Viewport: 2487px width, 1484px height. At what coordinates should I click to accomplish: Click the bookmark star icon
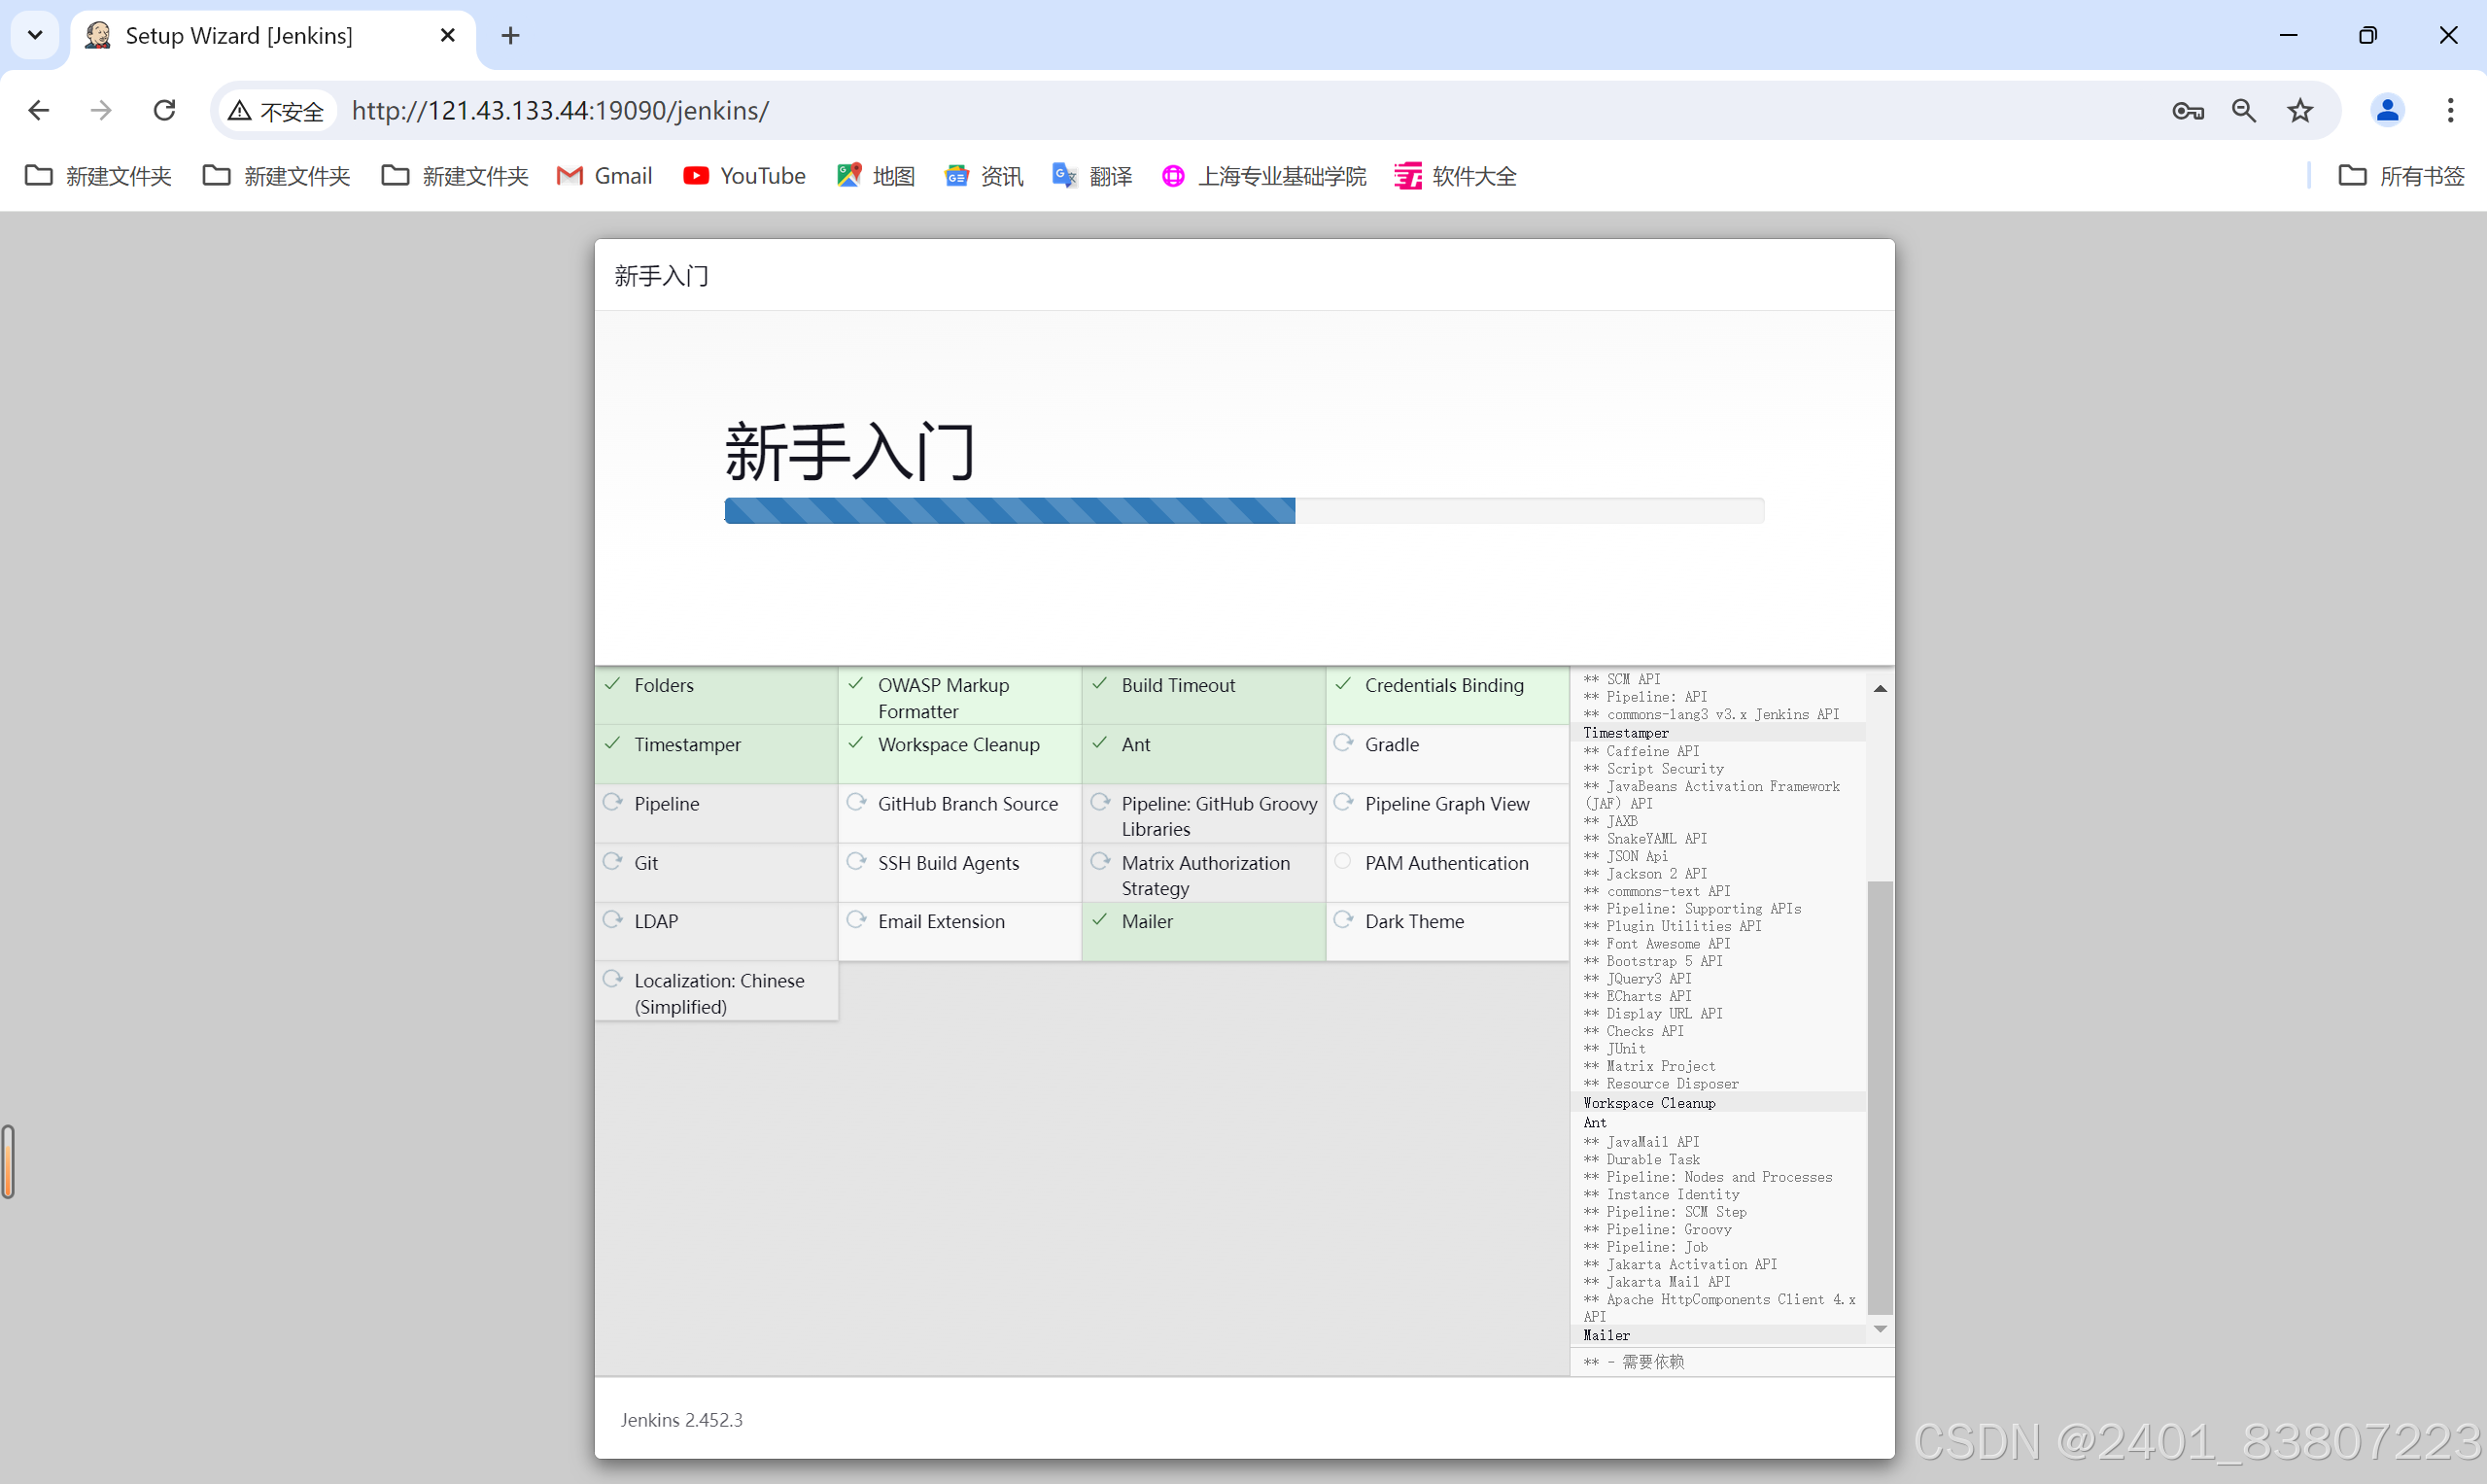click(x=2299, y=110)
